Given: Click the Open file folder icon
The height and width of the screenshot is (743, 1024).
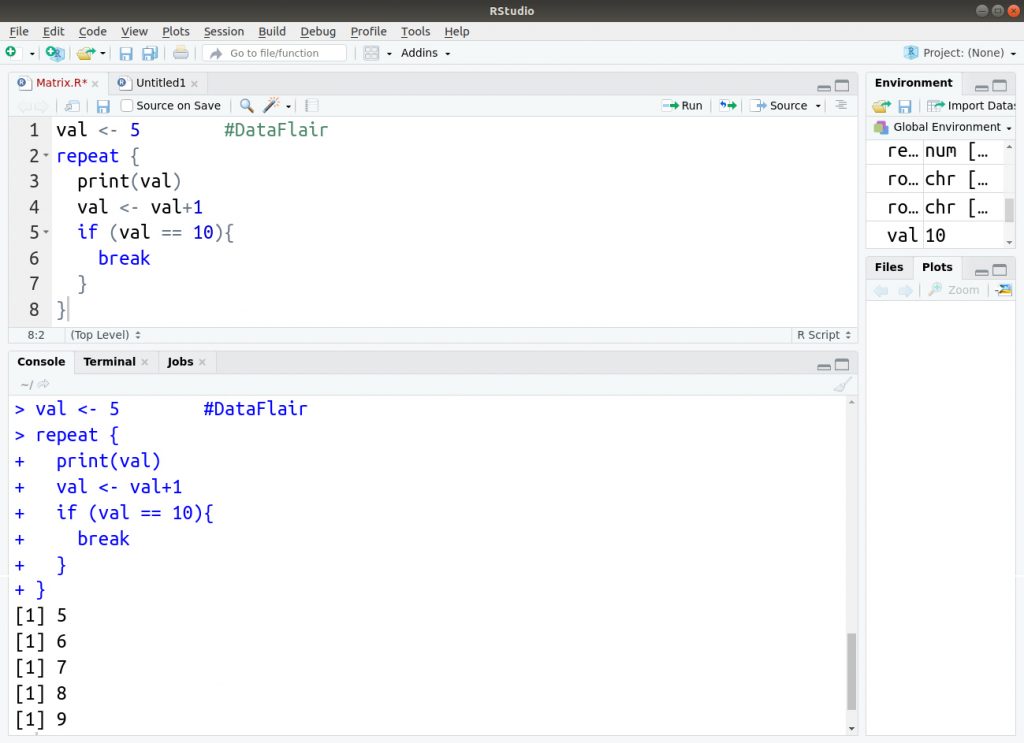Looking at the screenshot, I should click(x=85, y=53).
